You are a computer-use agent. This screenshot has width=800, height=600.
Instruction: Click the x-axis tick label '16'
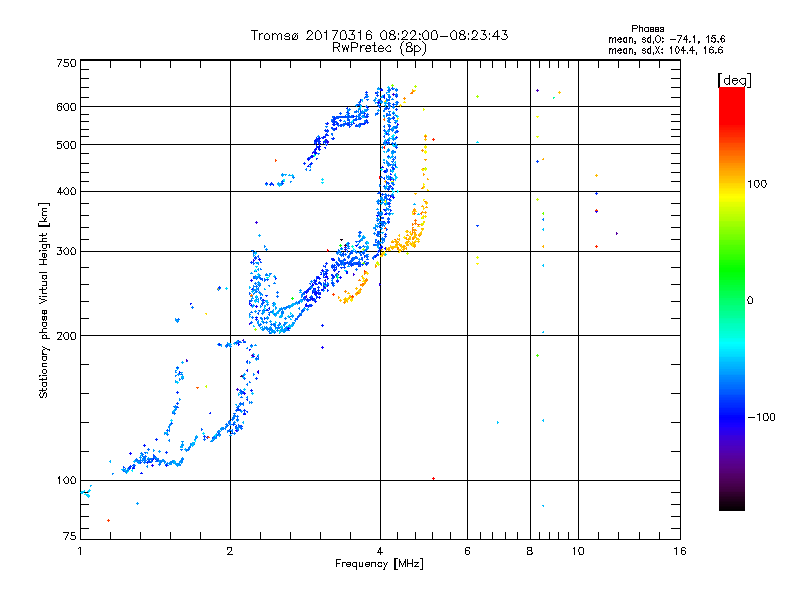(680, 551)
